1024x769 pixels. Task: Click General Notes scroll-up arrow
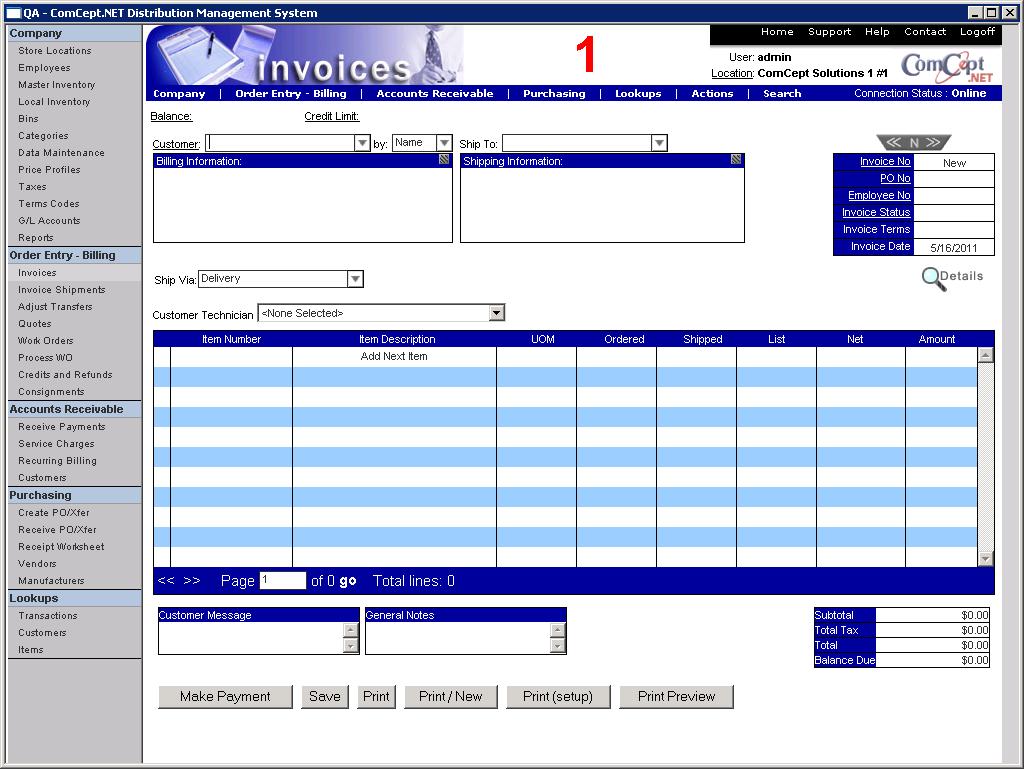[557, 630]
